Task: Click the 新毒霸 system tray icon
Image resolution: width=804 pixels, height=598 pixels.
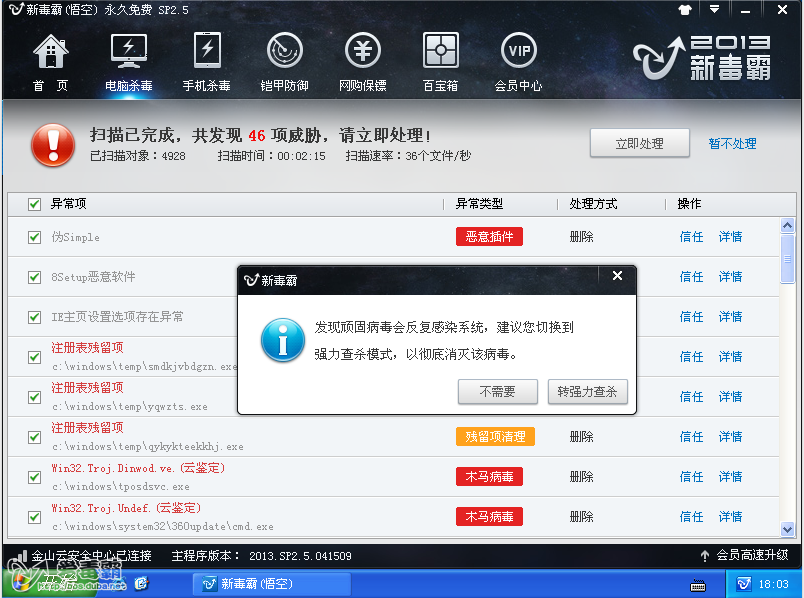Action: (743, 584)
